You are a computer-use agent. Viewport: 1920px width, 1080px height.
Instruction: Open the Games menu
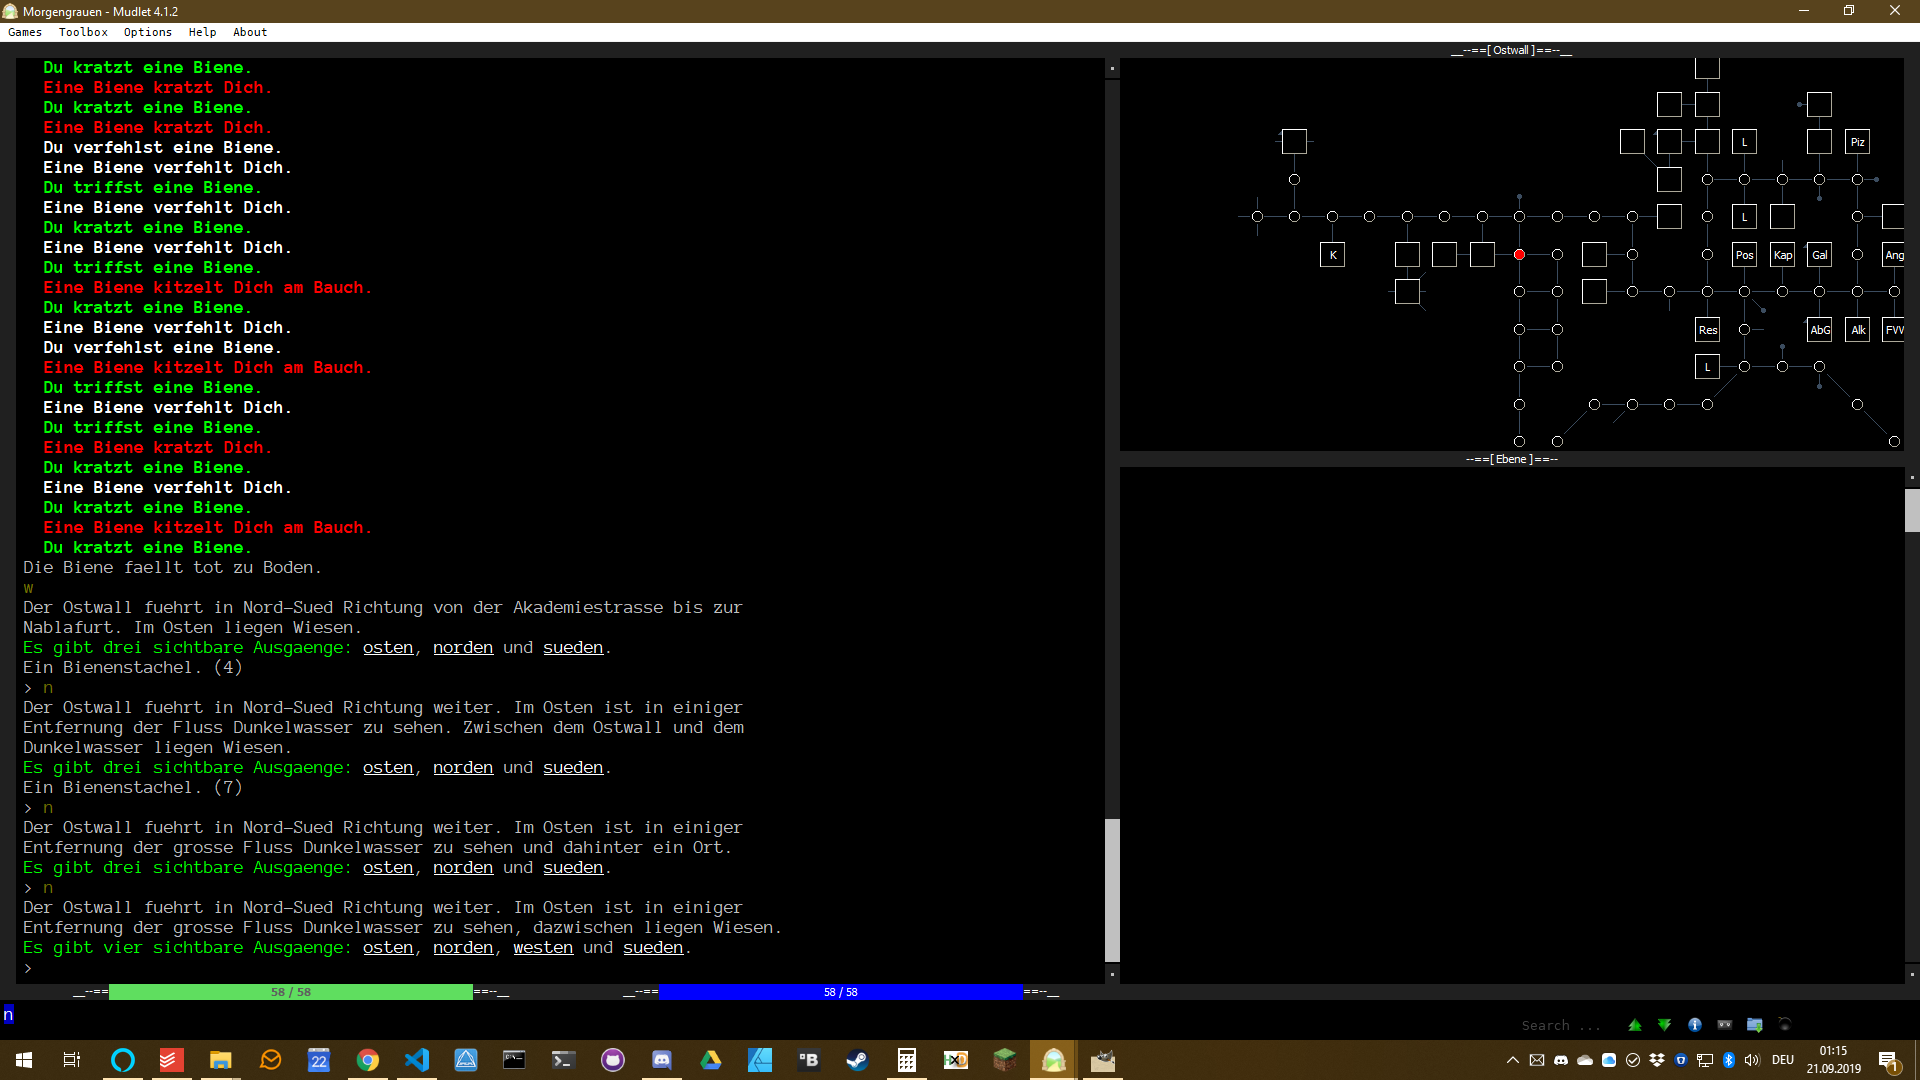tap(25, 32)
